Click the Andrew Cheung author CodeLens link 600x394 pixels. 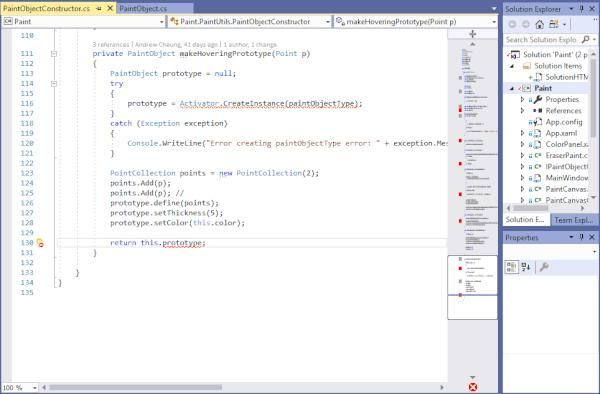[x=176, y=45]
